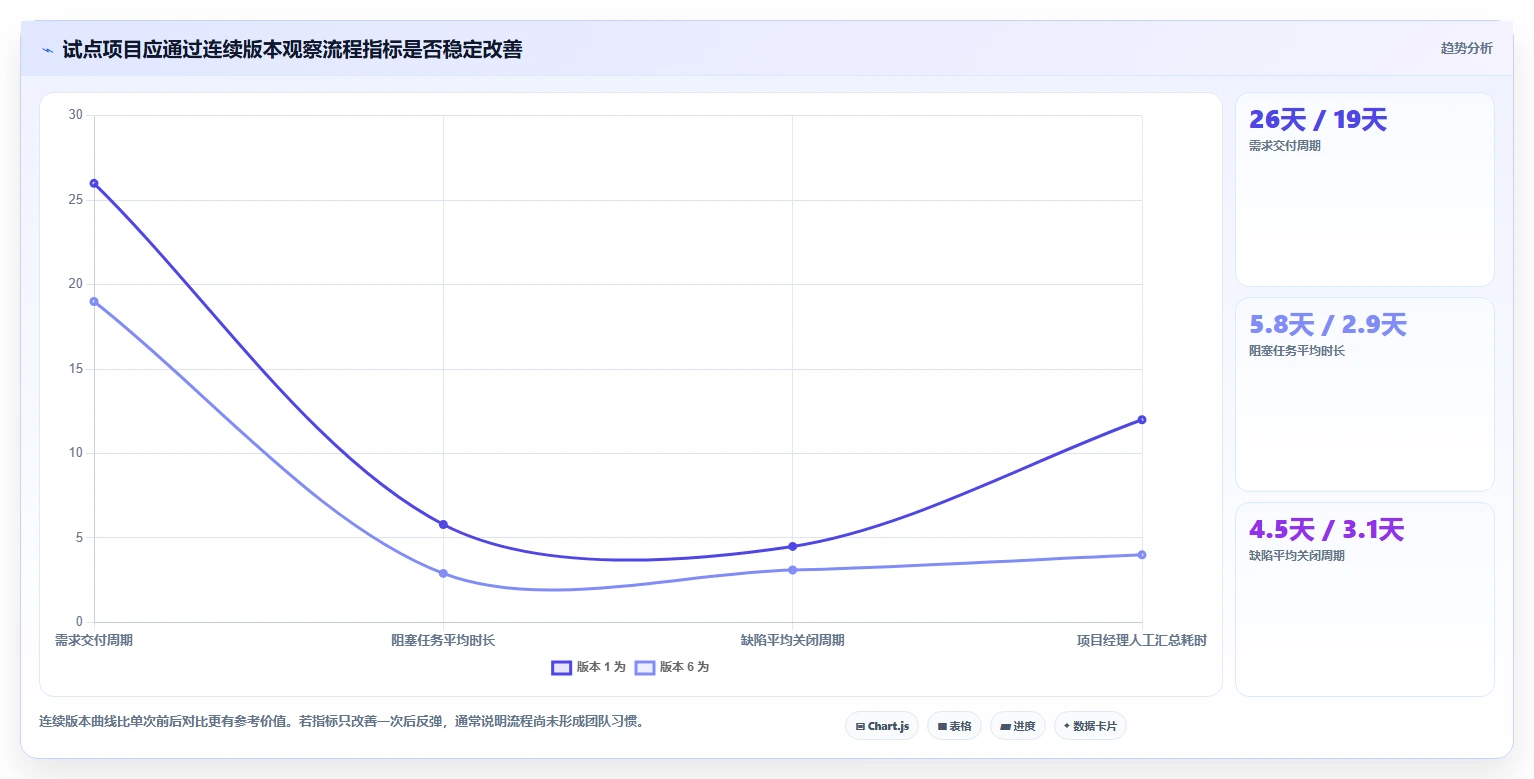Toggle the 版本 1 为 legend item
The height and width of the screenshot is (779, 1534).
(x=589, y=667)
